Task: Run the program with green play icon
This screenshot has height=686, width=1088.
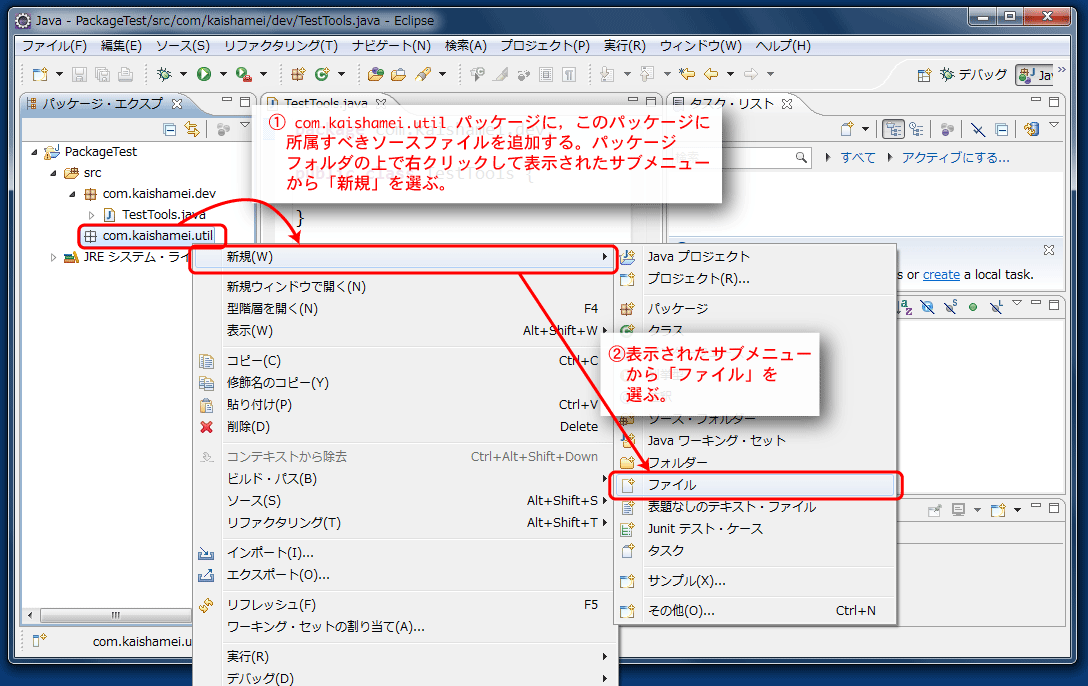Action: coord(204,74)
